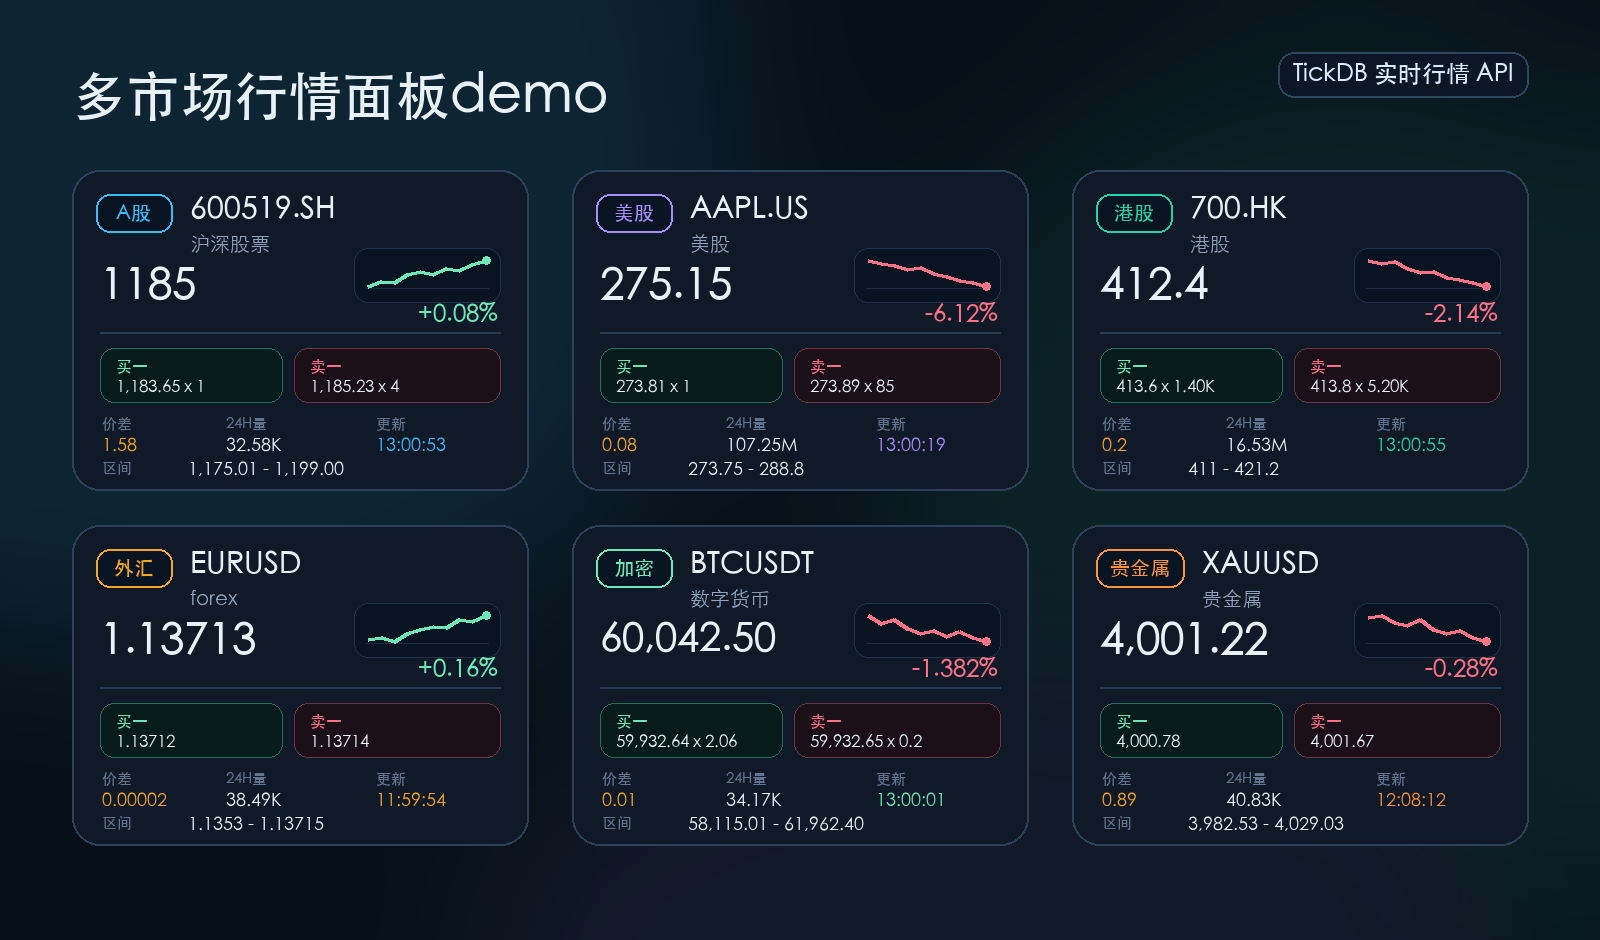The width and height of the screenshot is (1600, 940).
Task: Select the 外汇 market tag
Action: [134, 568]
